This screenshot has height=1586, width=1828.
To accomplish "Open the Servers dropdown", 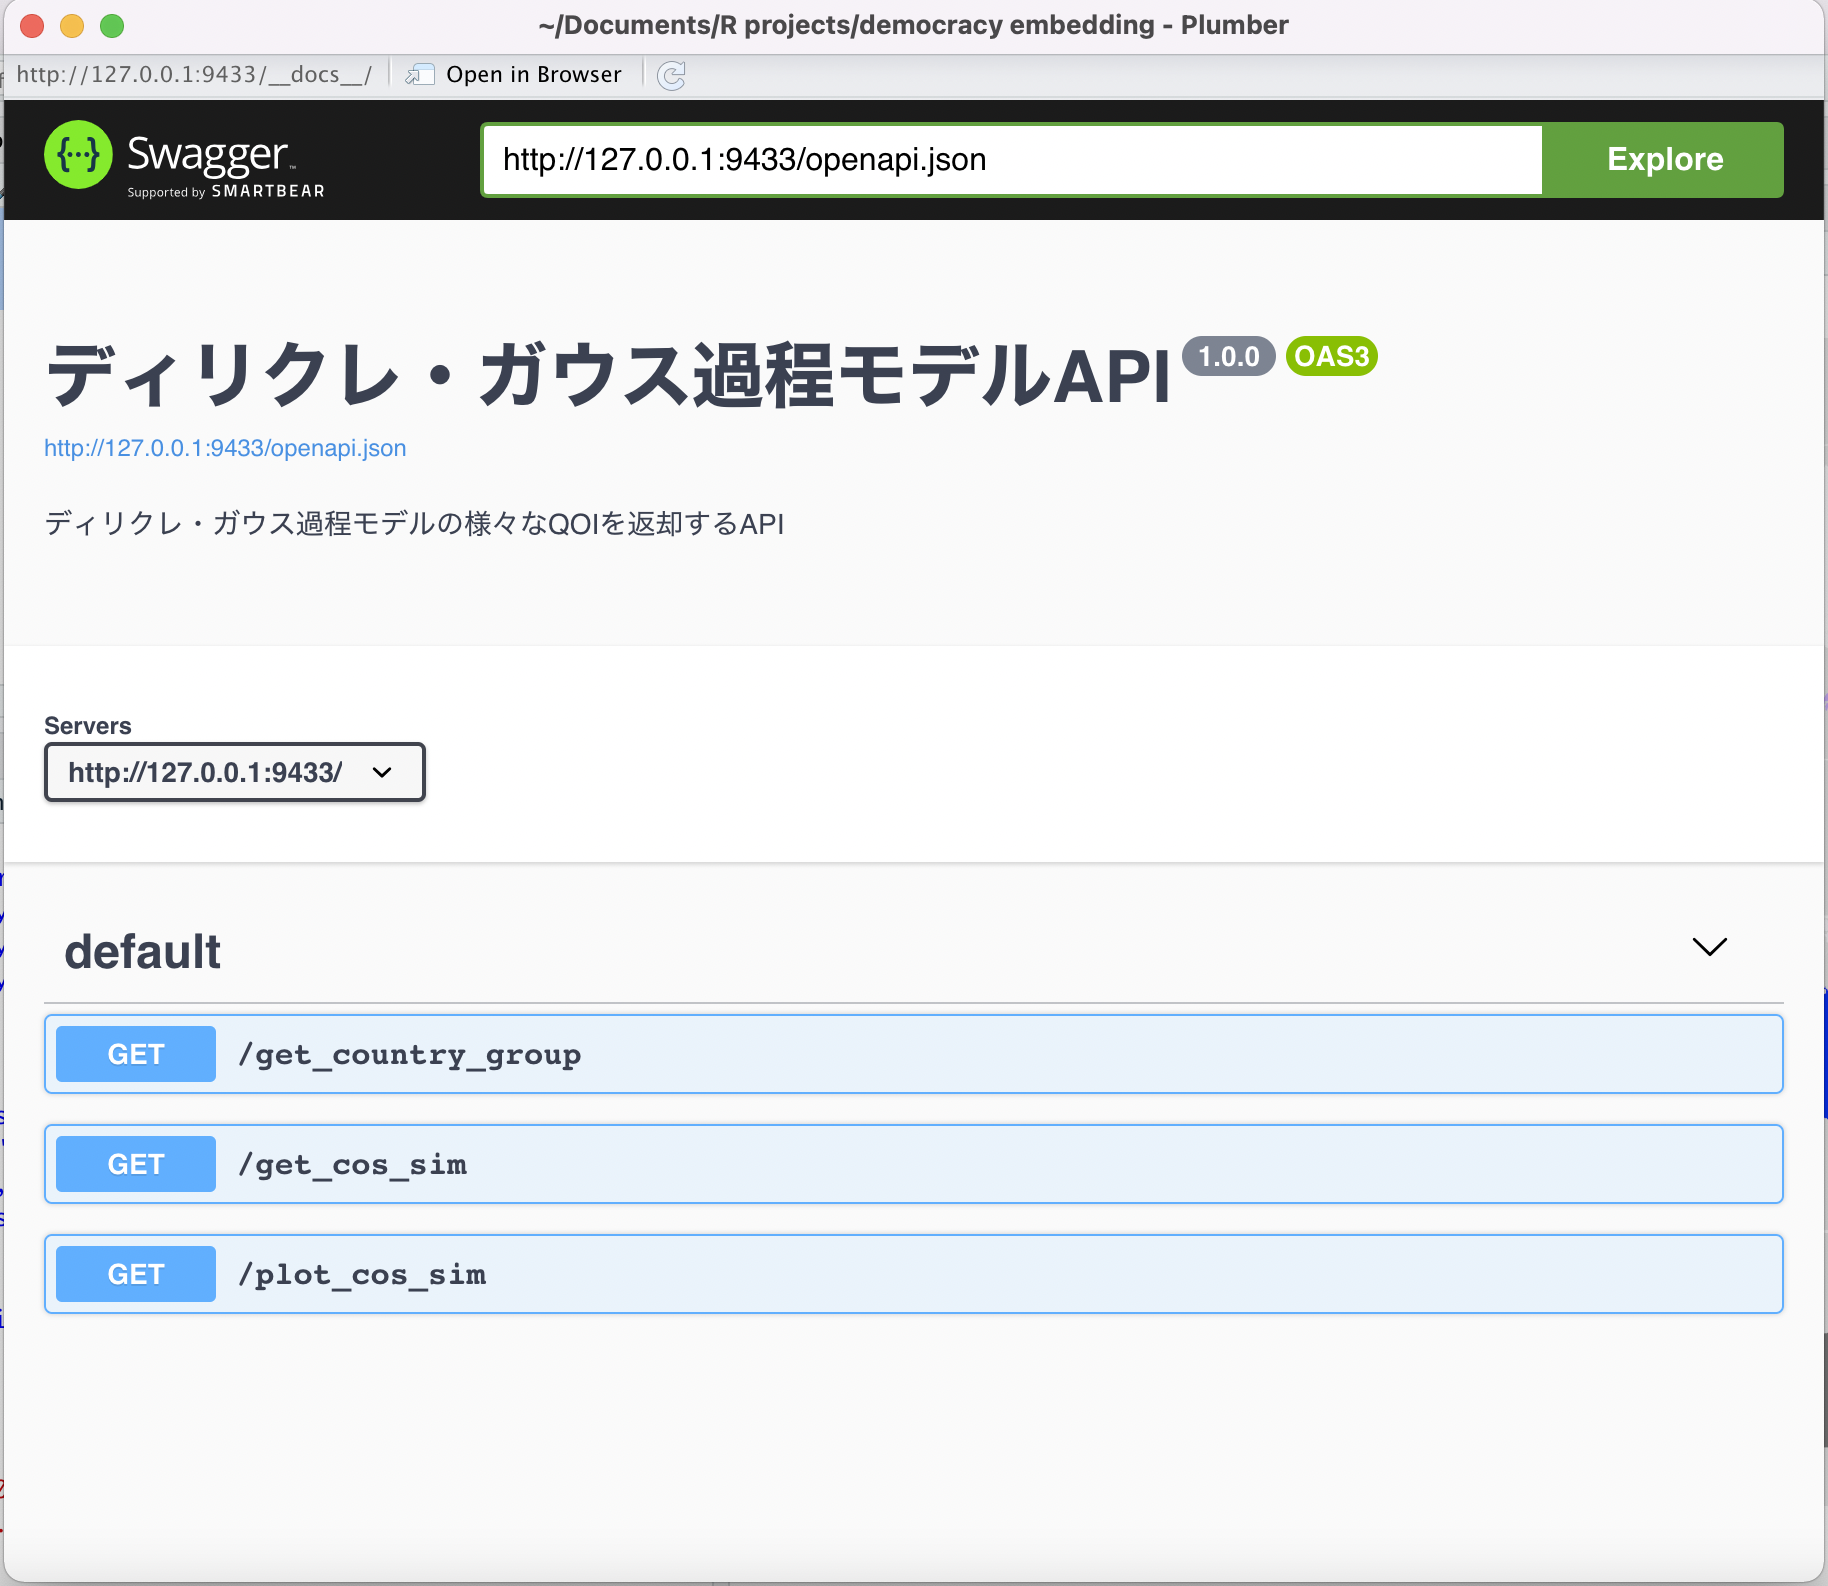I will pyautogui.click(x=235, y=772).
